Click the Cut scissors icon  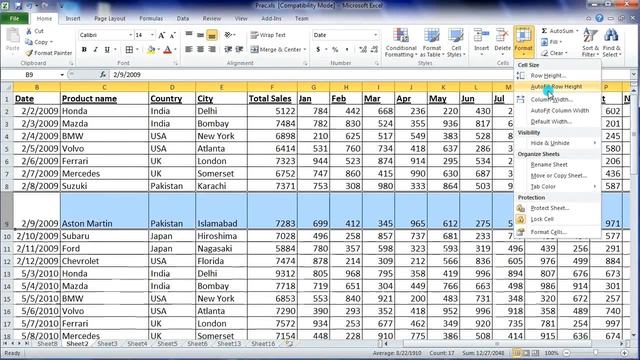[29, 31]
